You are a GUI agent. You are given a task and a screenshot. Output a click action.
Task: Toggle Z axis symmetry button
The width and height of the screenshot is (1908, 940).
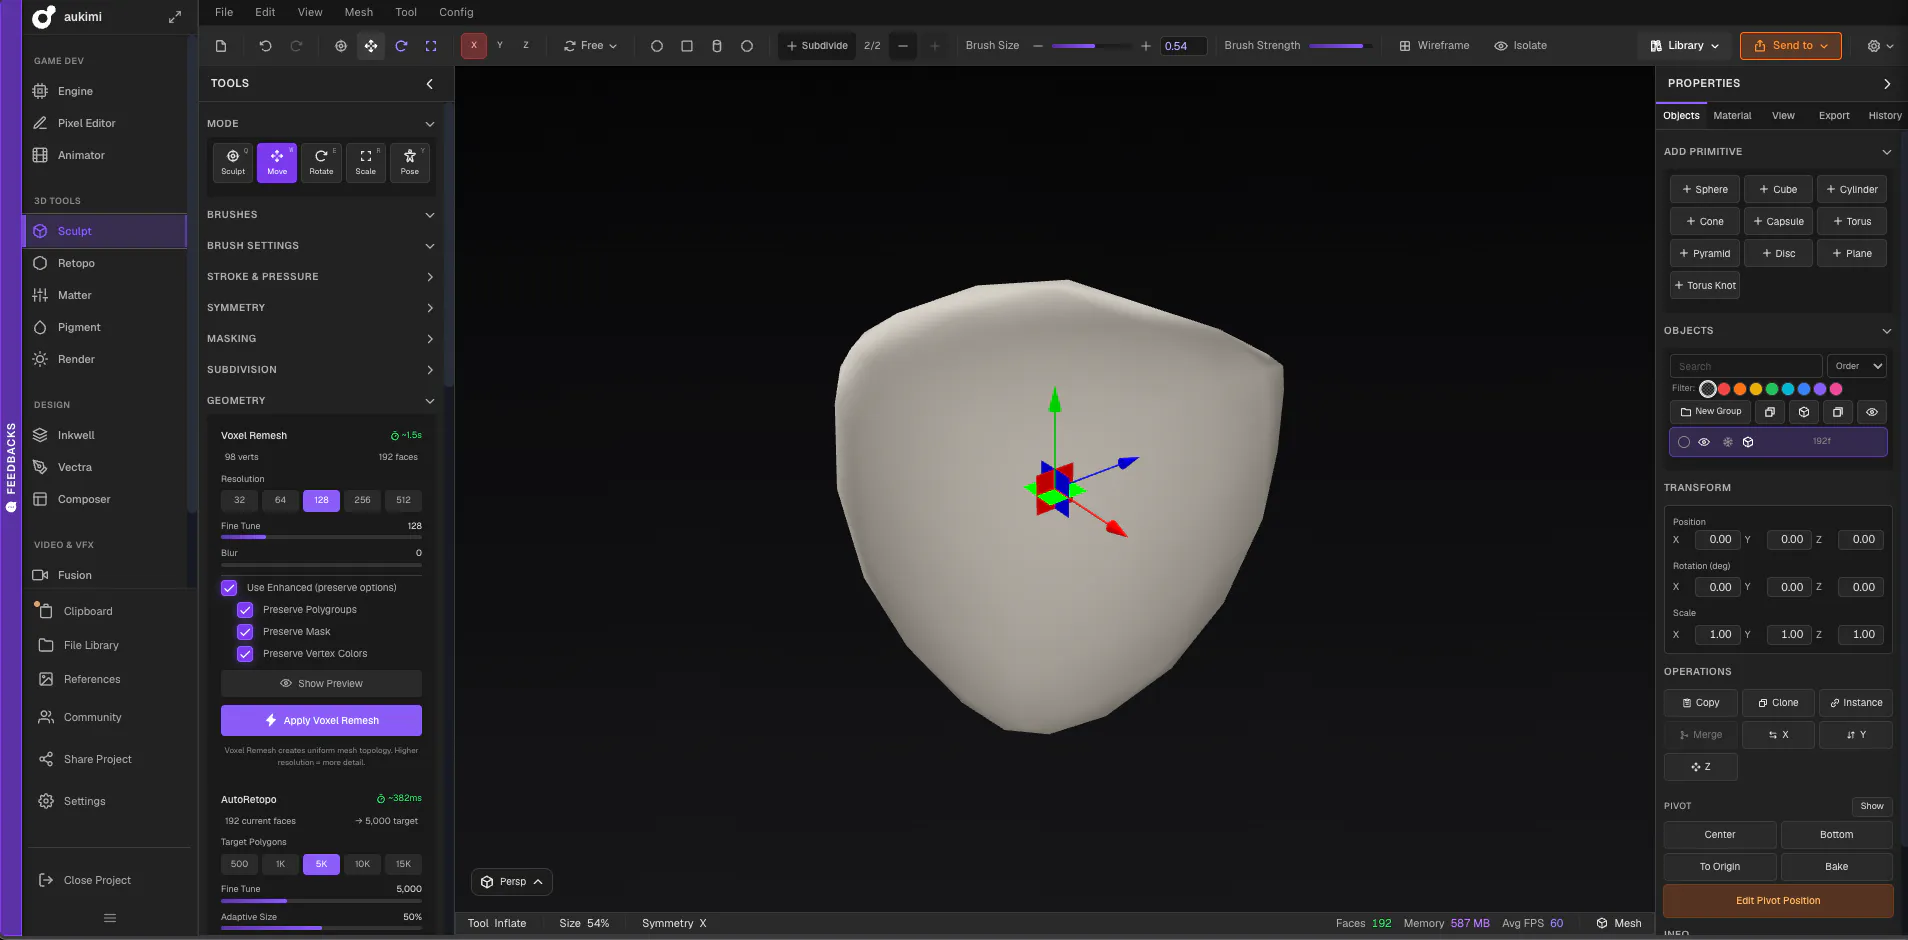[x=526, y=45]
